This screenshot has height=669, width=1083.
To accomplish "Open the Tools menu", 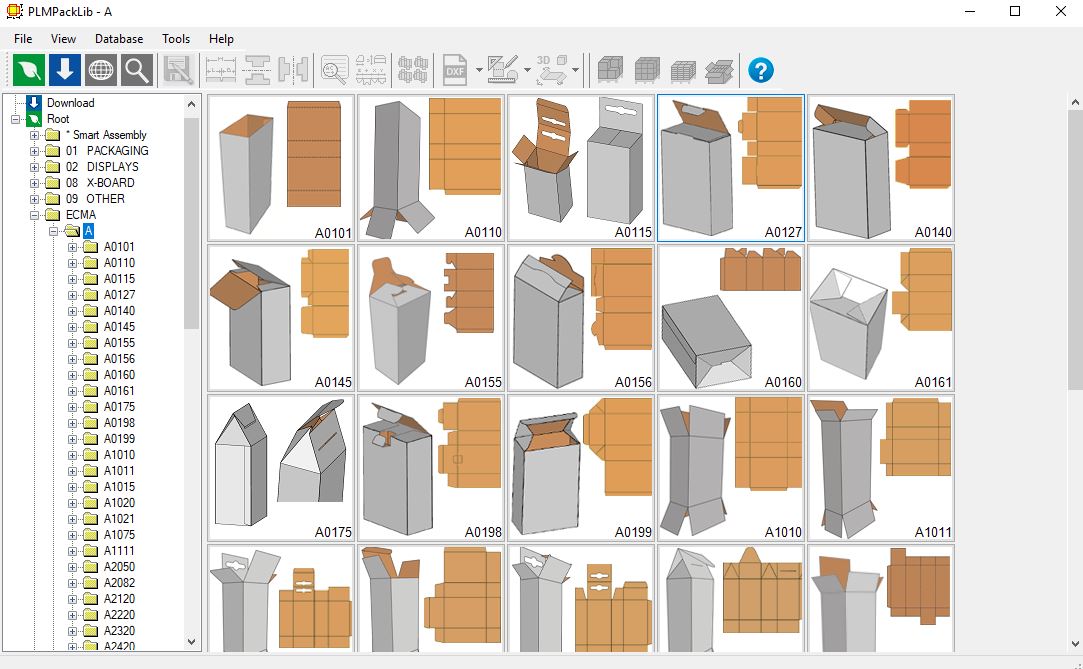I will click(x=176, y=39).
